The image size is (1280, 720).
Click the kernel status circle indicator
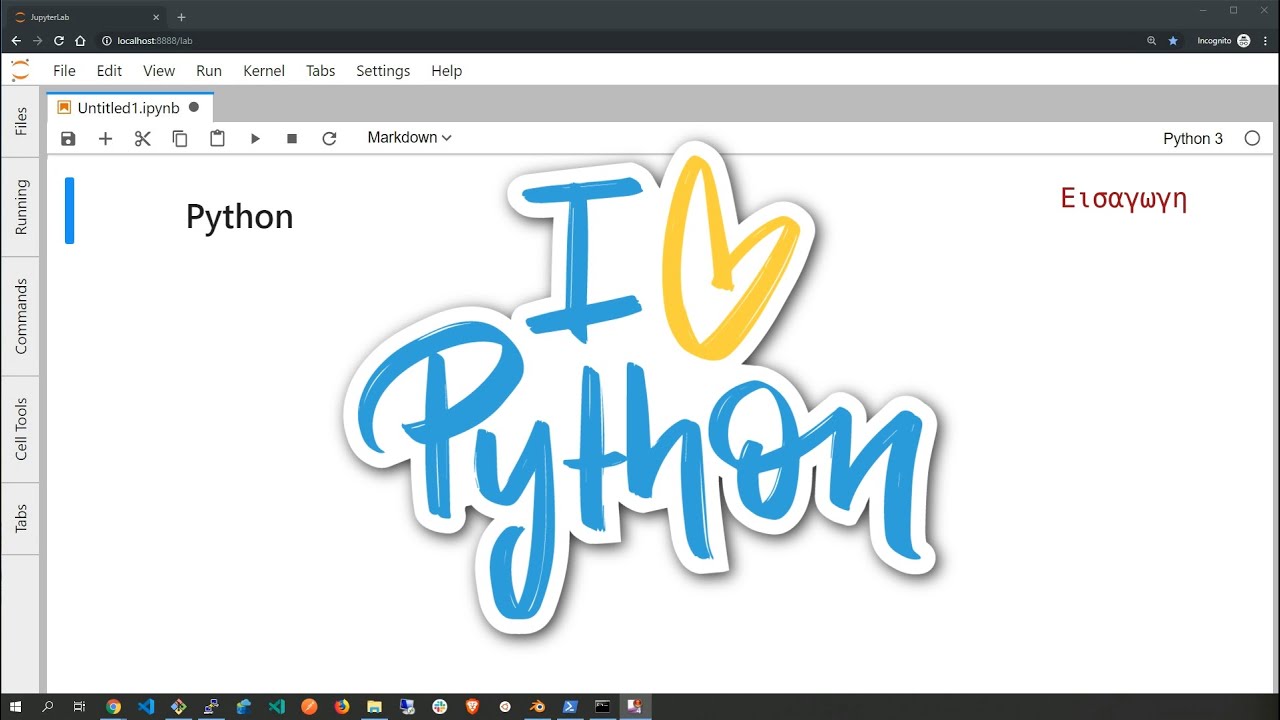coord(1252,139)
